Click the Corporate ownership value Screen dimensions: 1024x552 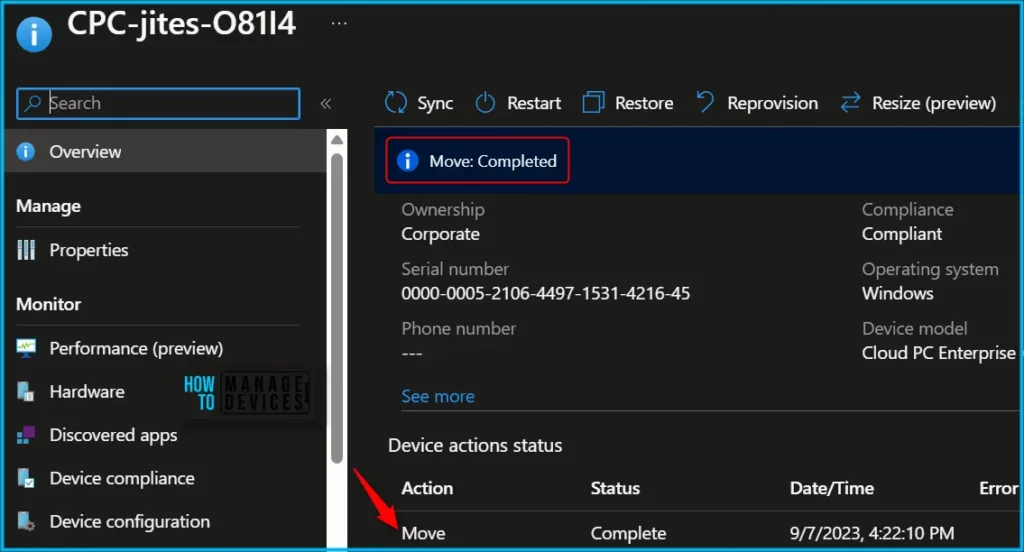[440, 234]
